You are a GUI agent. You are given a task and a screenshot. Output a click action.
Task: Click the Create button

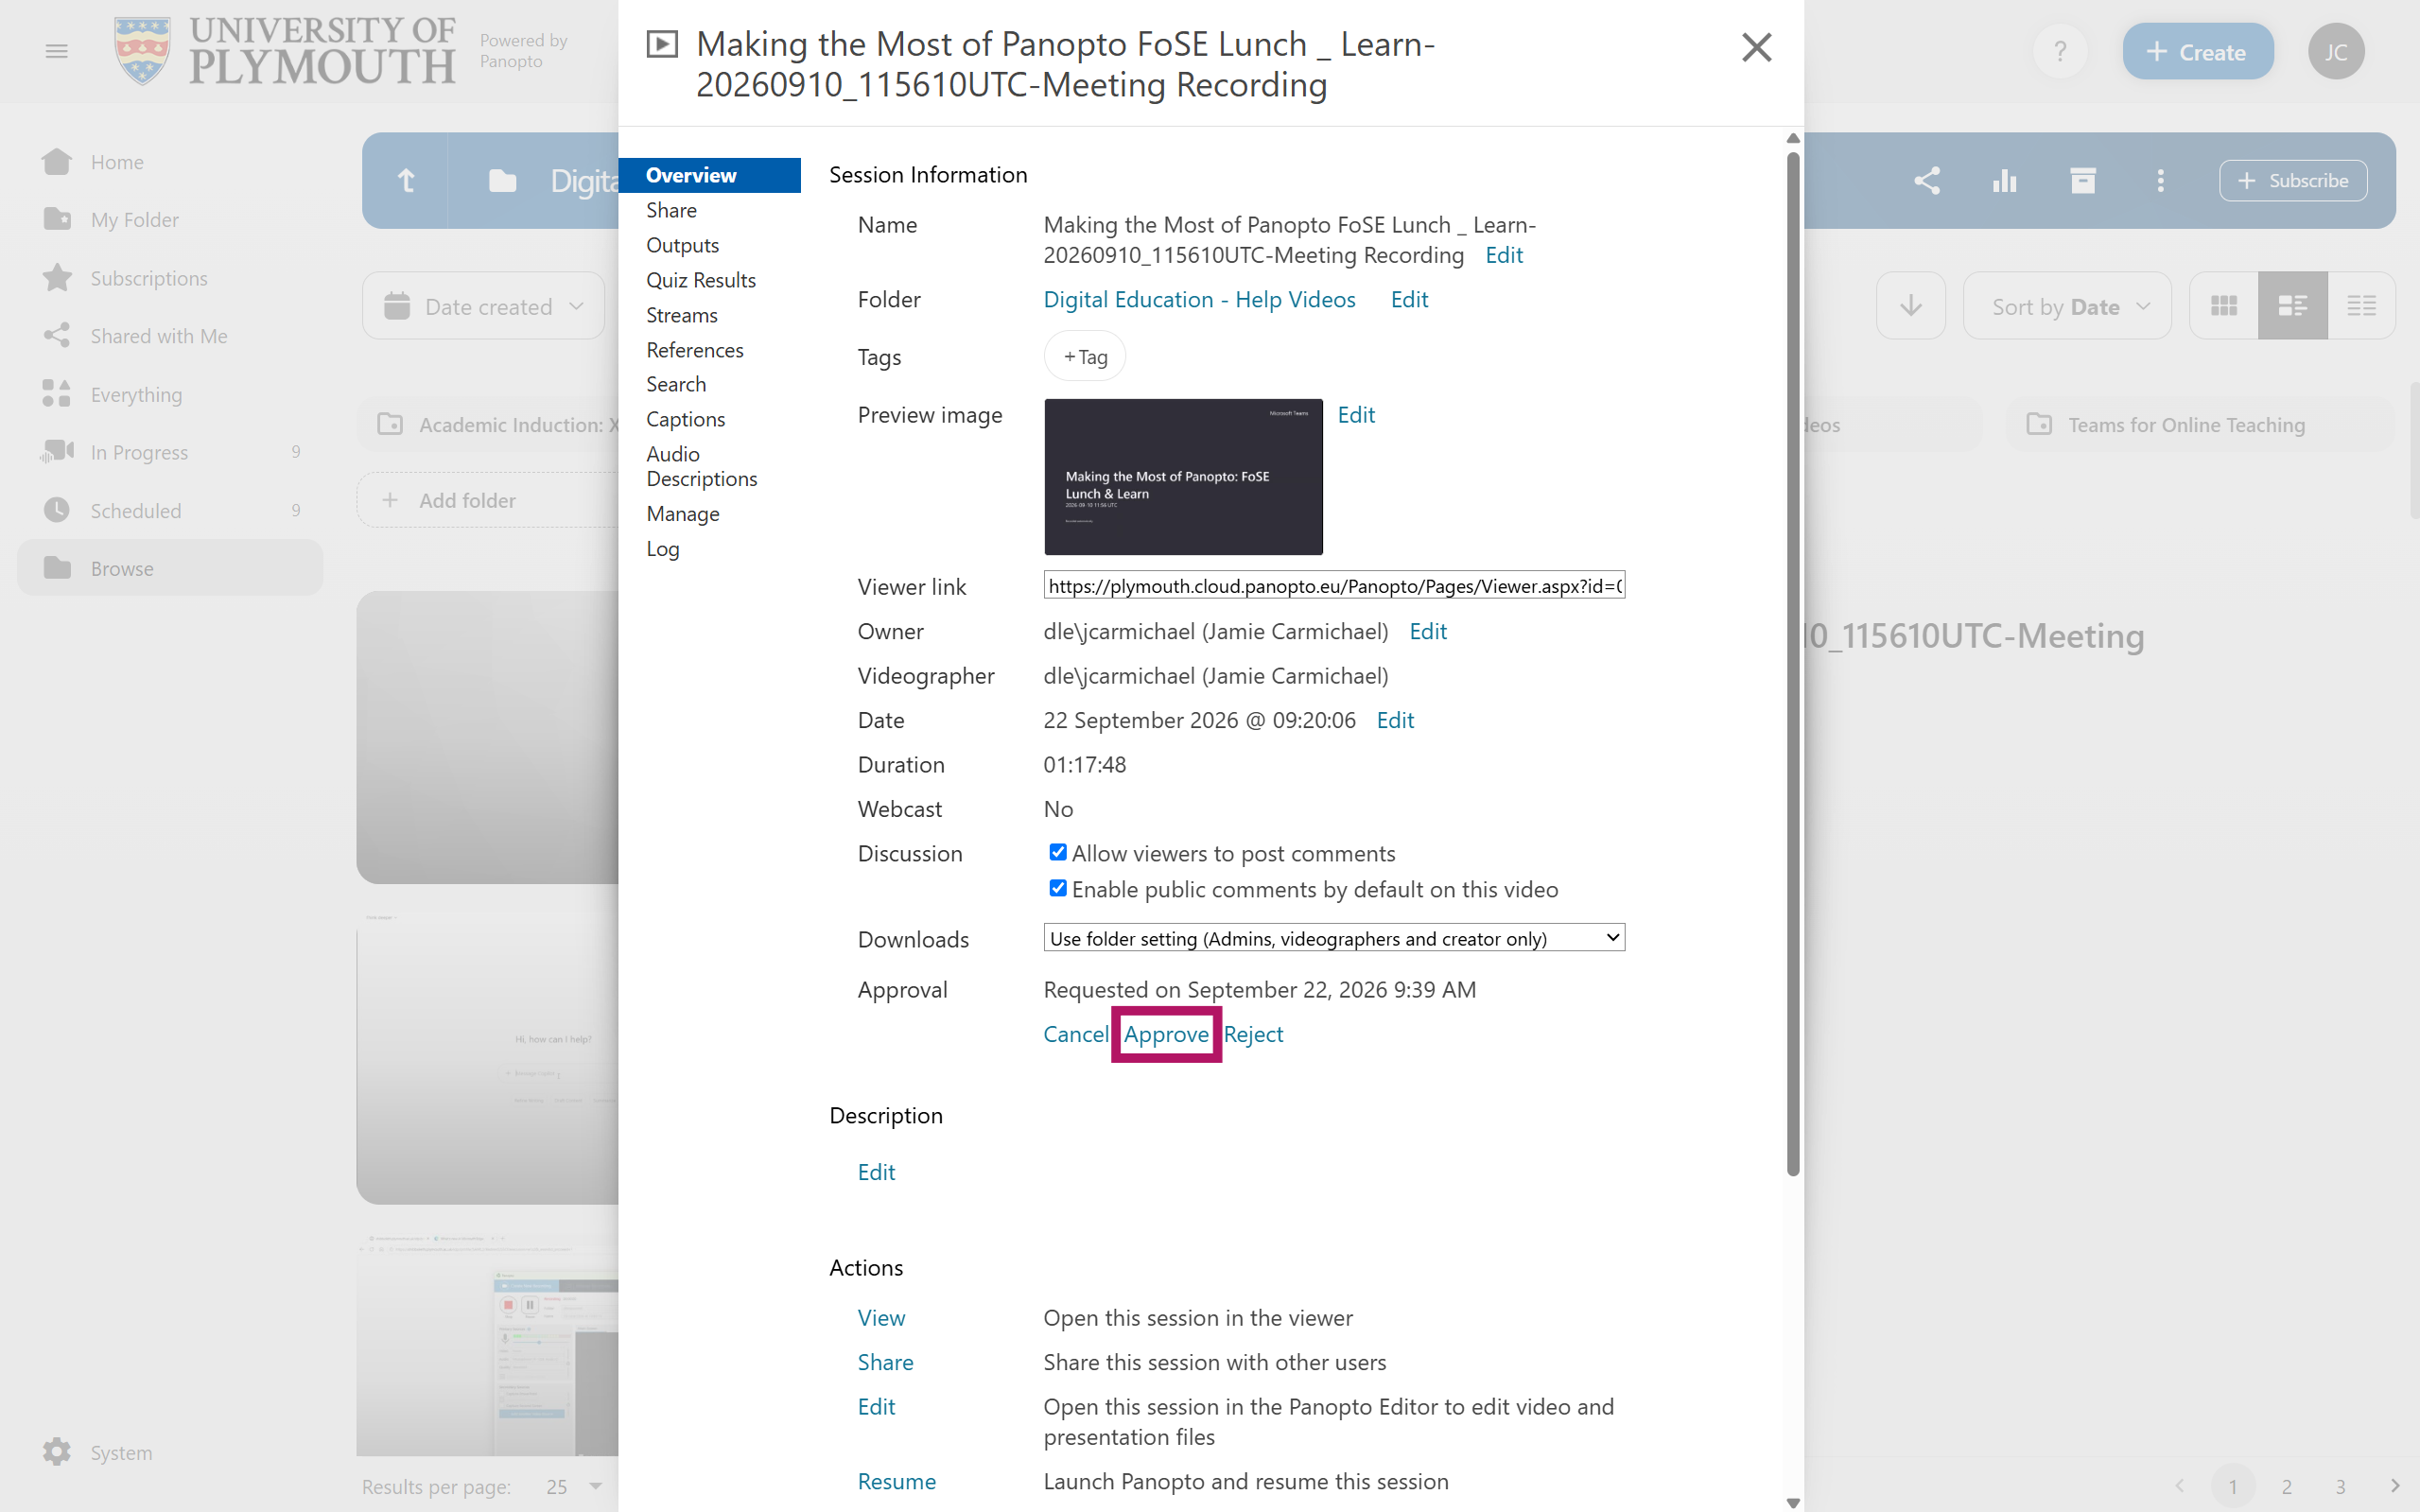2198,51
